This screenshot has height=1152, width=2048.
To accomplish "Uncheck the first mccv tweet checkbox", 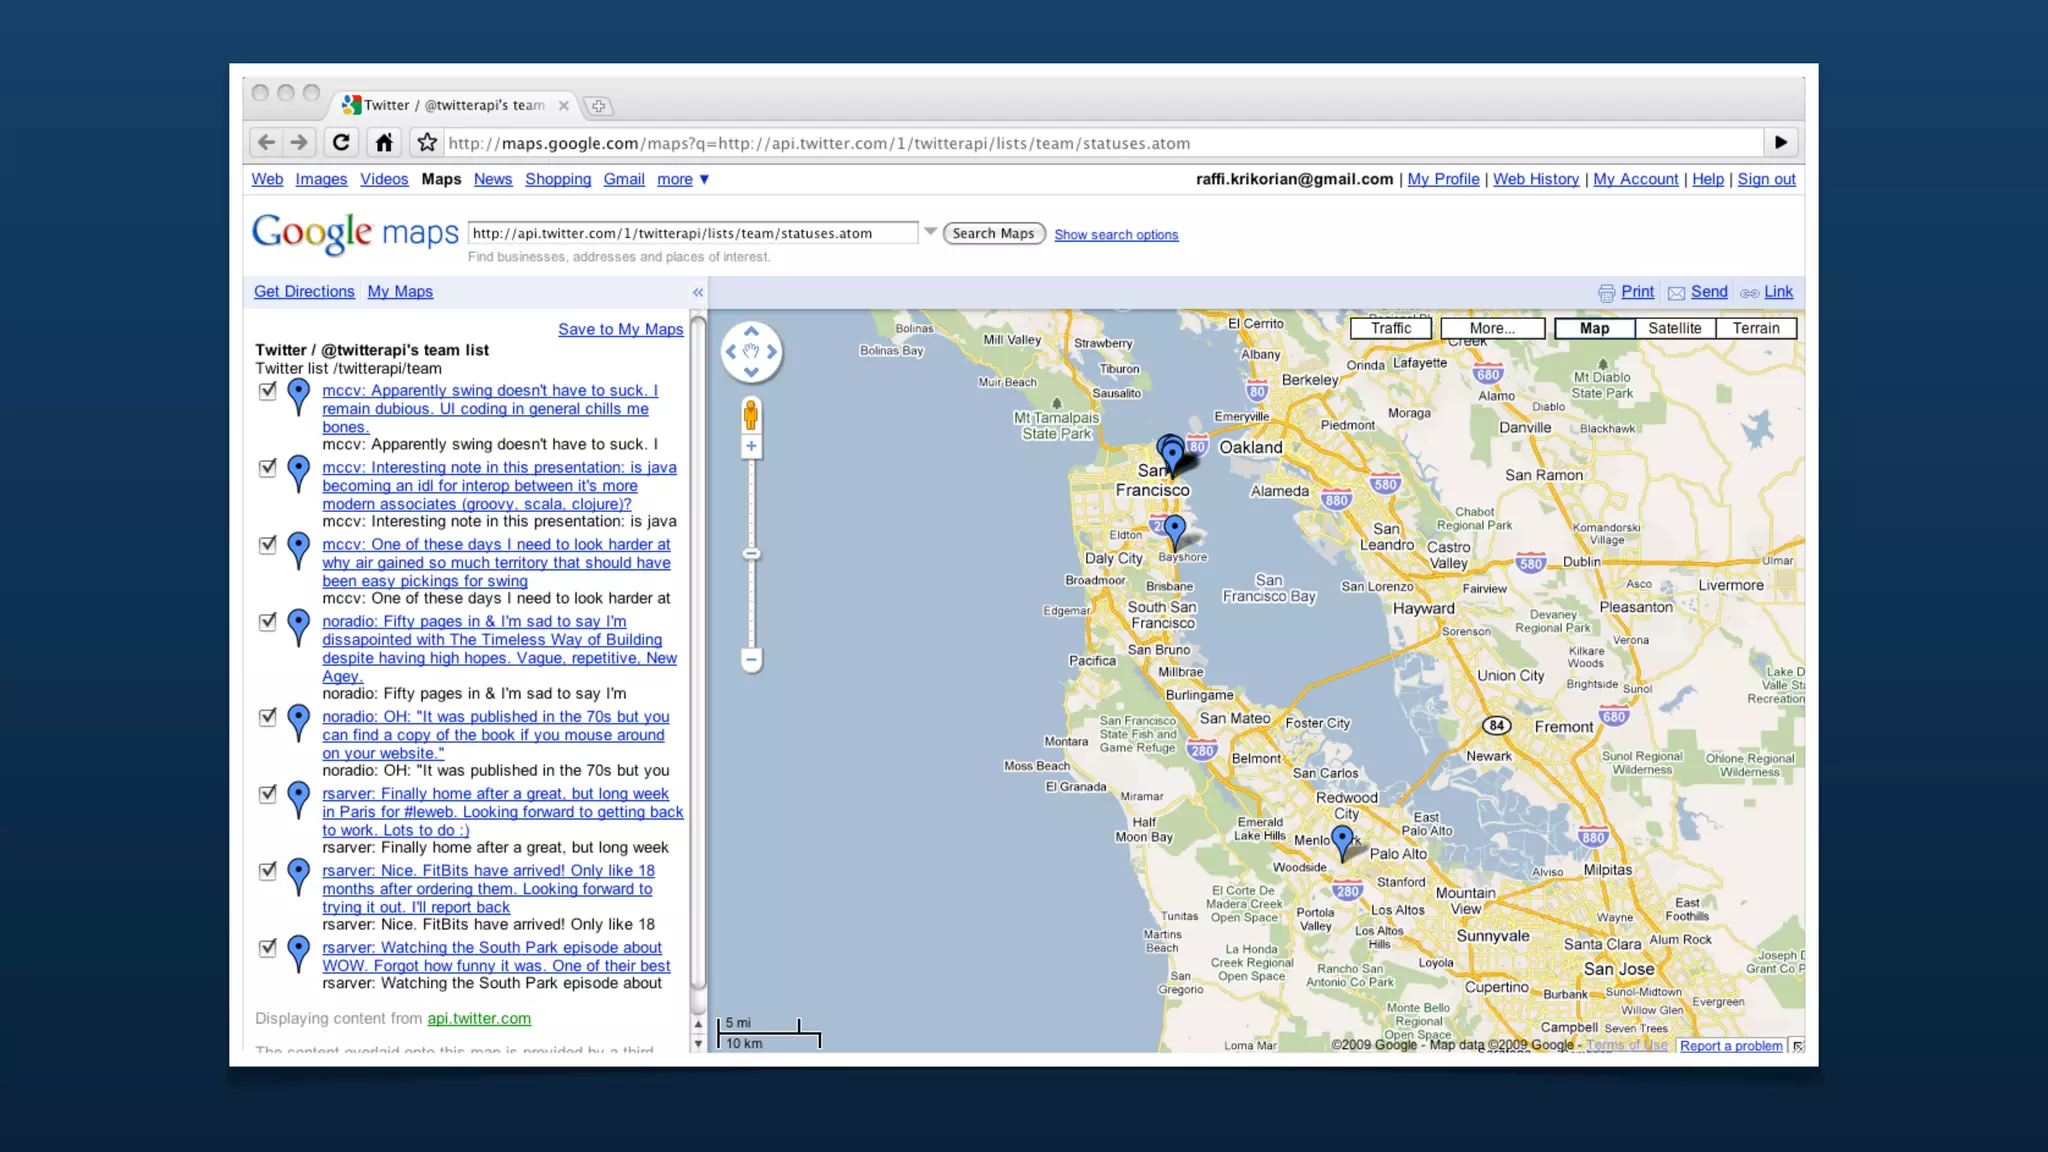I will [x=267, y=391].
